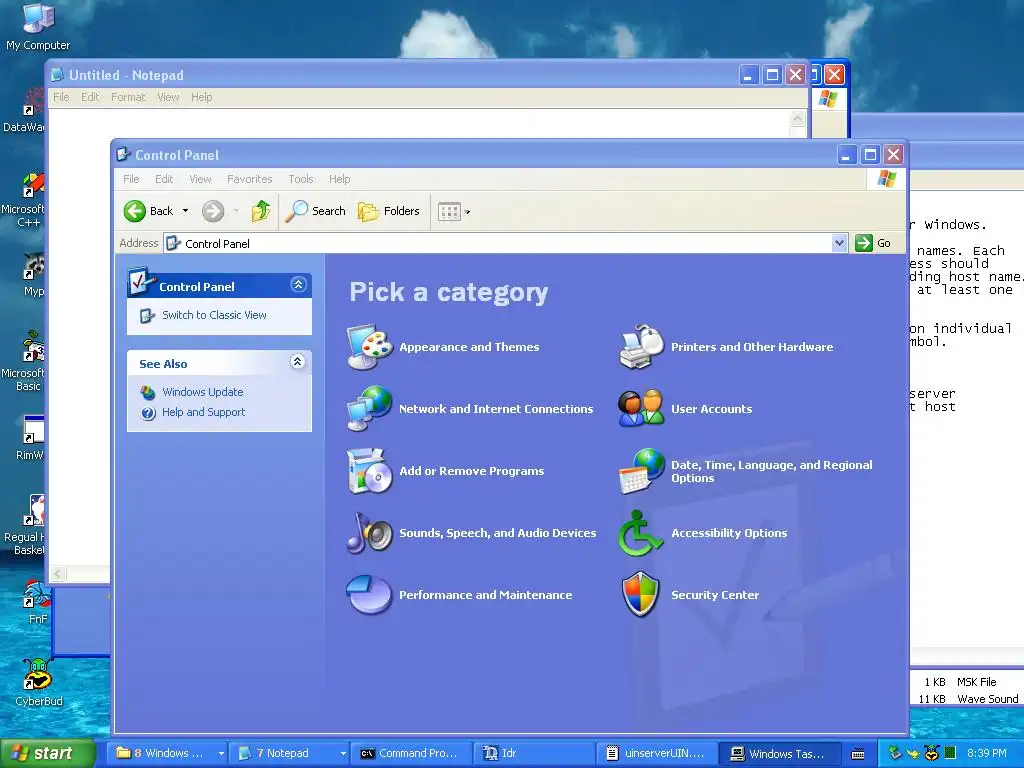
Task: Click the User Accounts link text
Action: pos(712,409)
